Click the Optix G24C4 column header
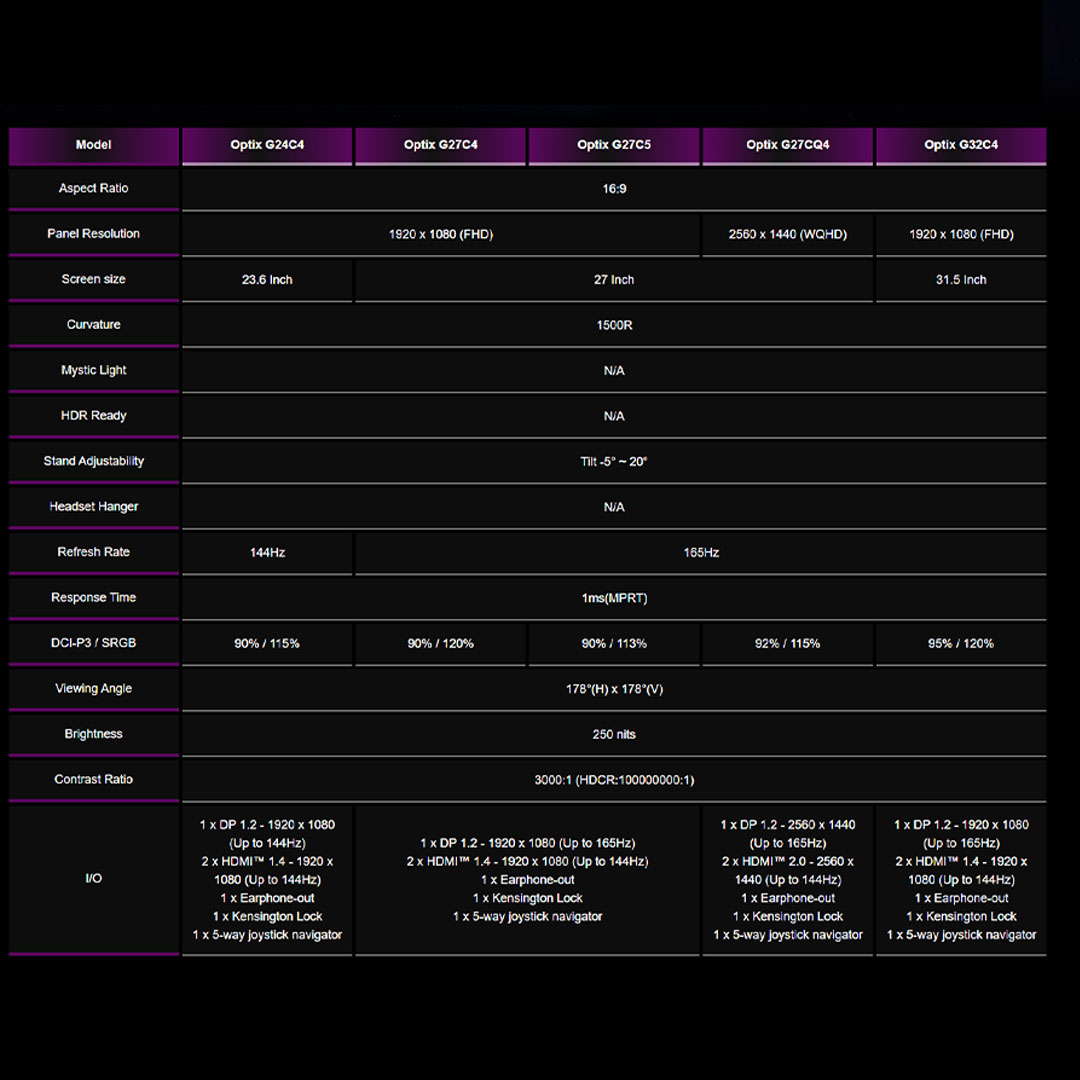The height and width of the screenshot is (1080, 1080). [x=267, y=145]
